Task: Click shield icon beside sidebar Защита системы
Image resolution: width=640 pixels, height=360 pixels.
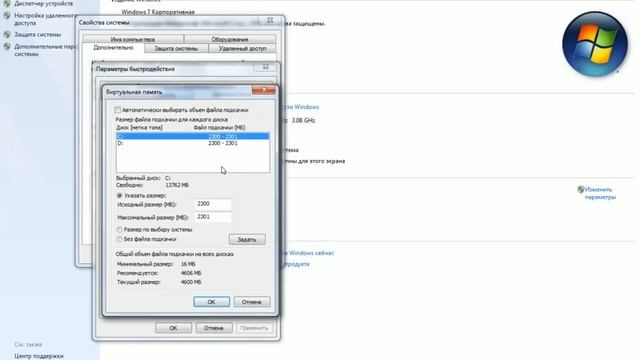Action: pyautogui.click(x=7, y=35)
